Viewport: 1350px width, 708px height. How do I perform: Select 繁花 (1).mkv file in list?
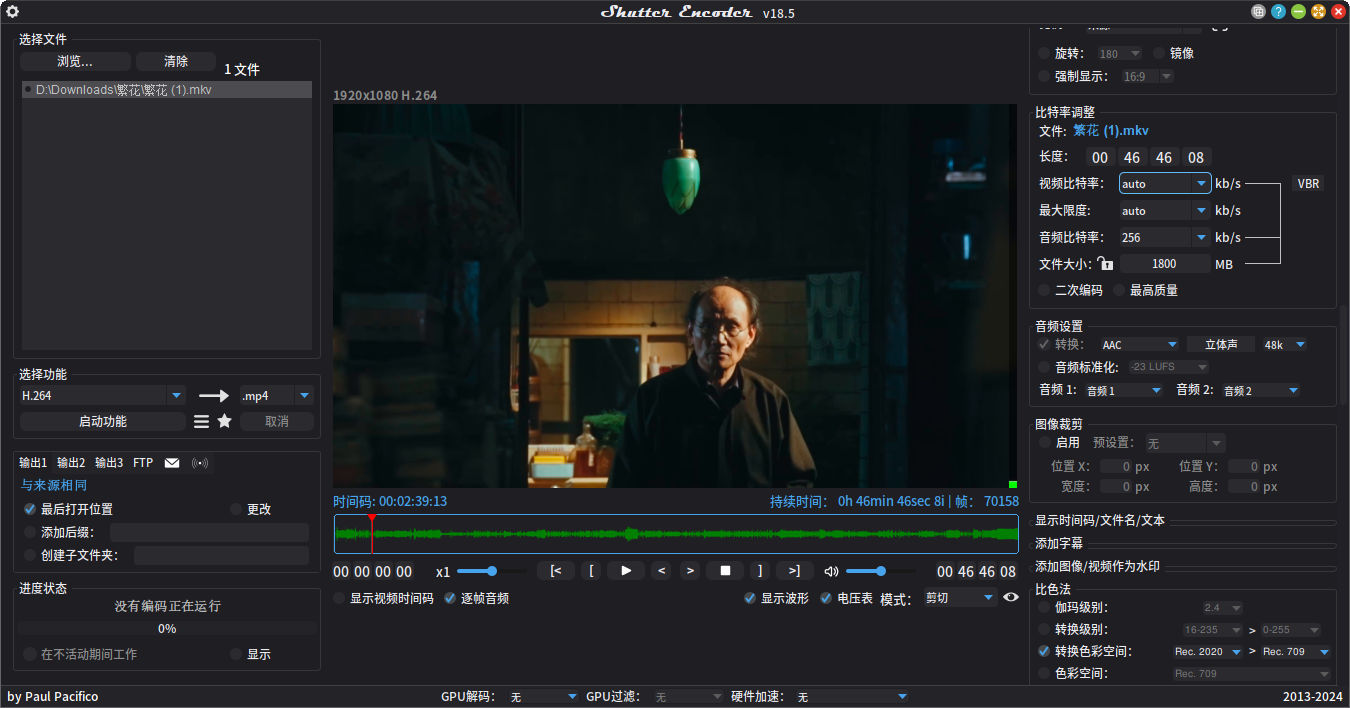[167, 90]
